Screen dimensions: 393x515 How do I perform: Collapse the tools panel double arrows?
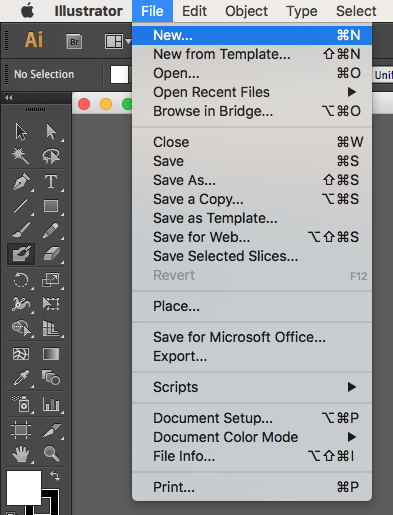click(9, 97)
